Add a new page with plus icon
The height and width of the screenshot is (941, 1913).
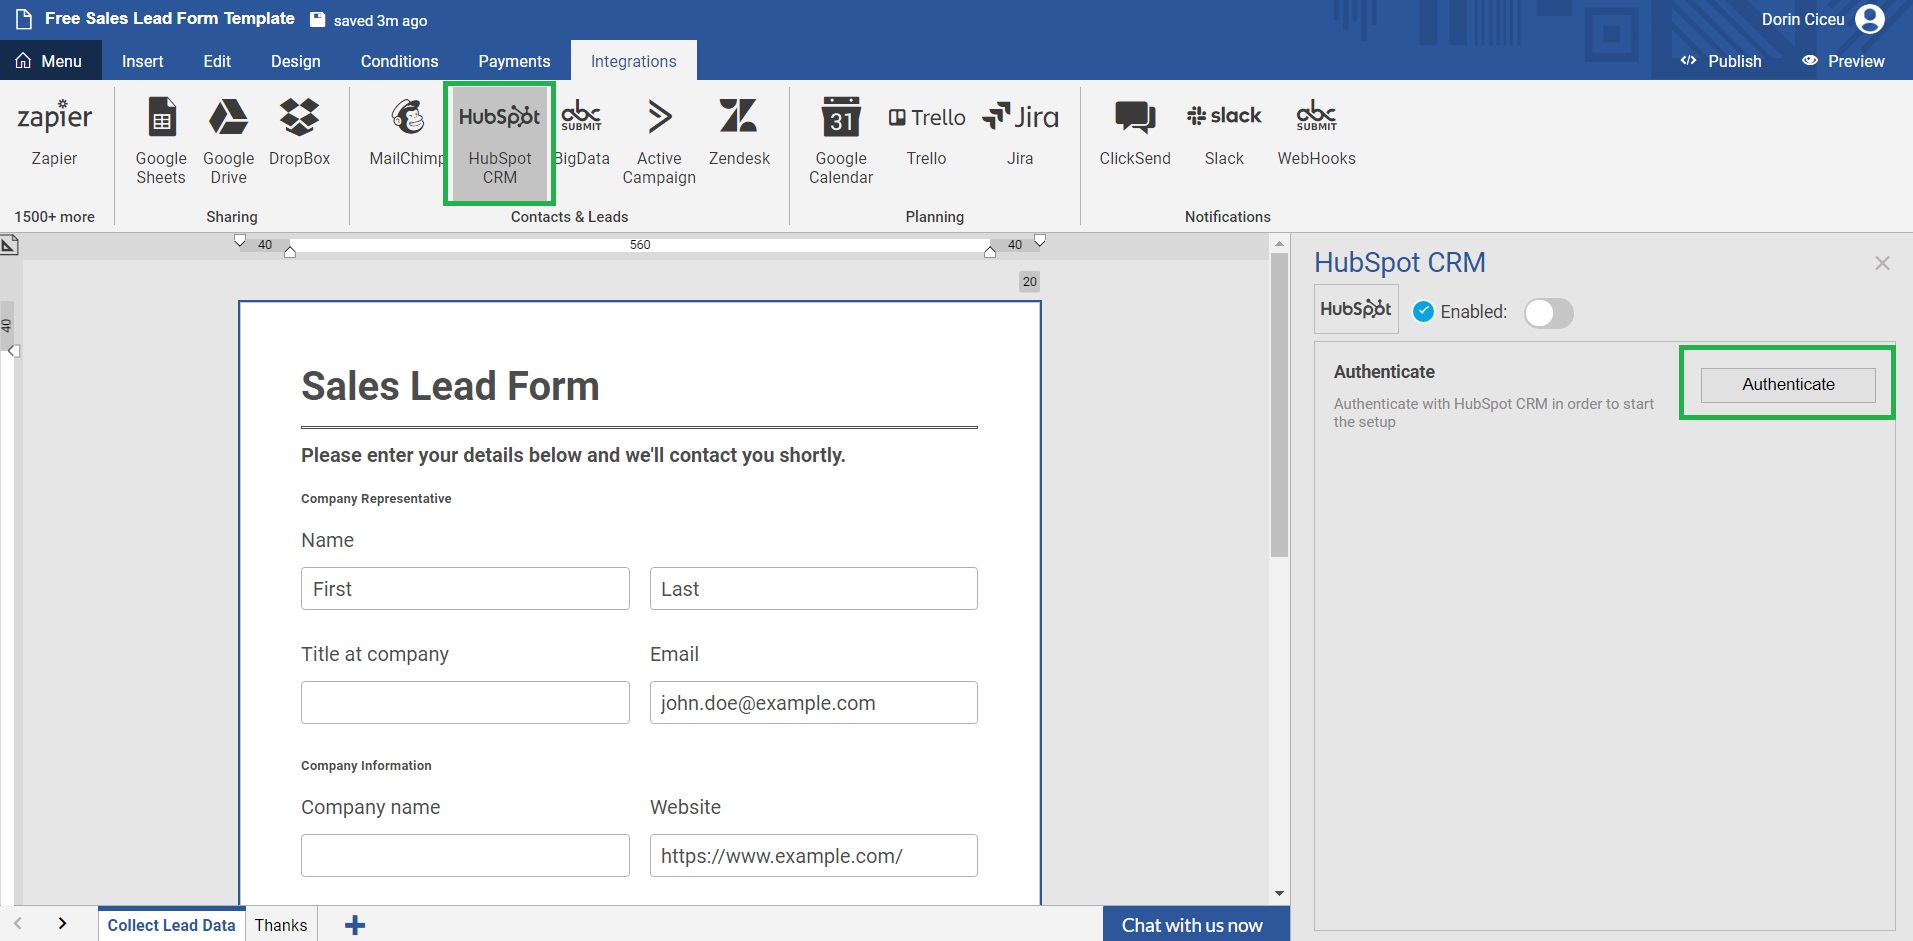355,925
